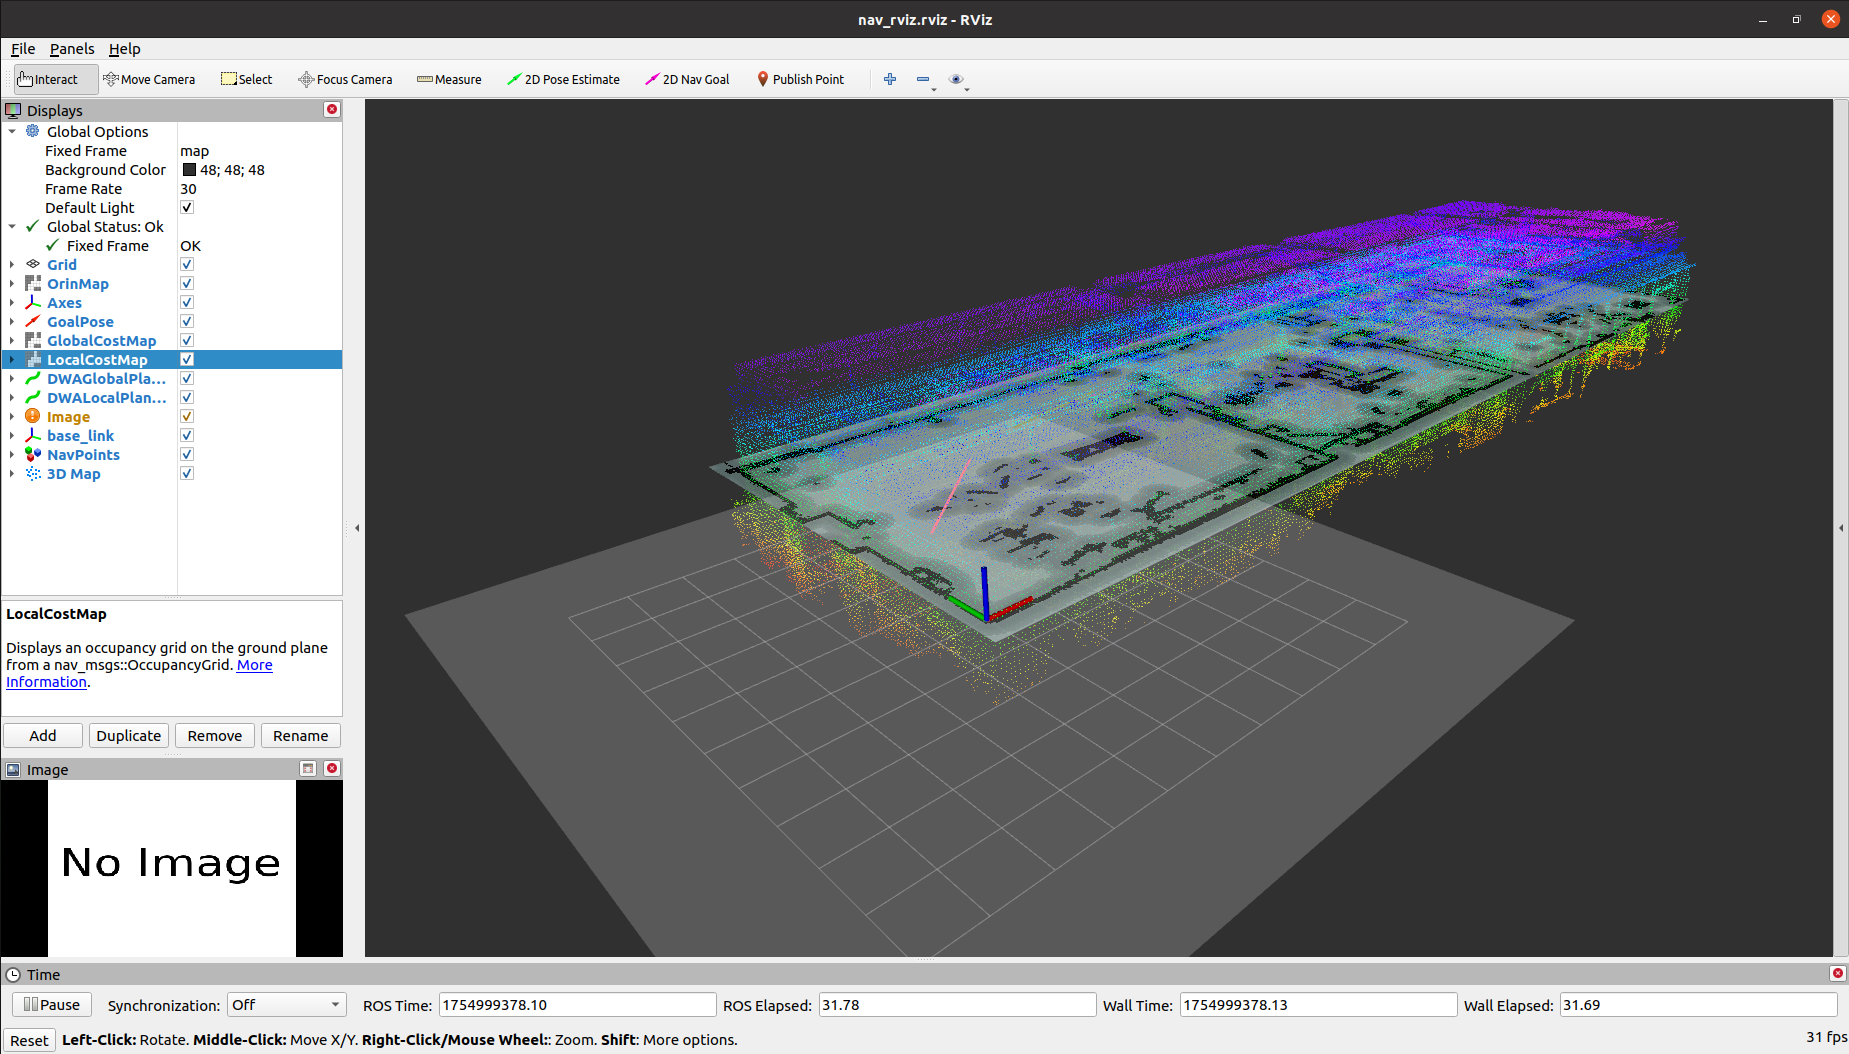Click the Duplicate button
Viewport: 1849px width, 1054px height.
129,735
